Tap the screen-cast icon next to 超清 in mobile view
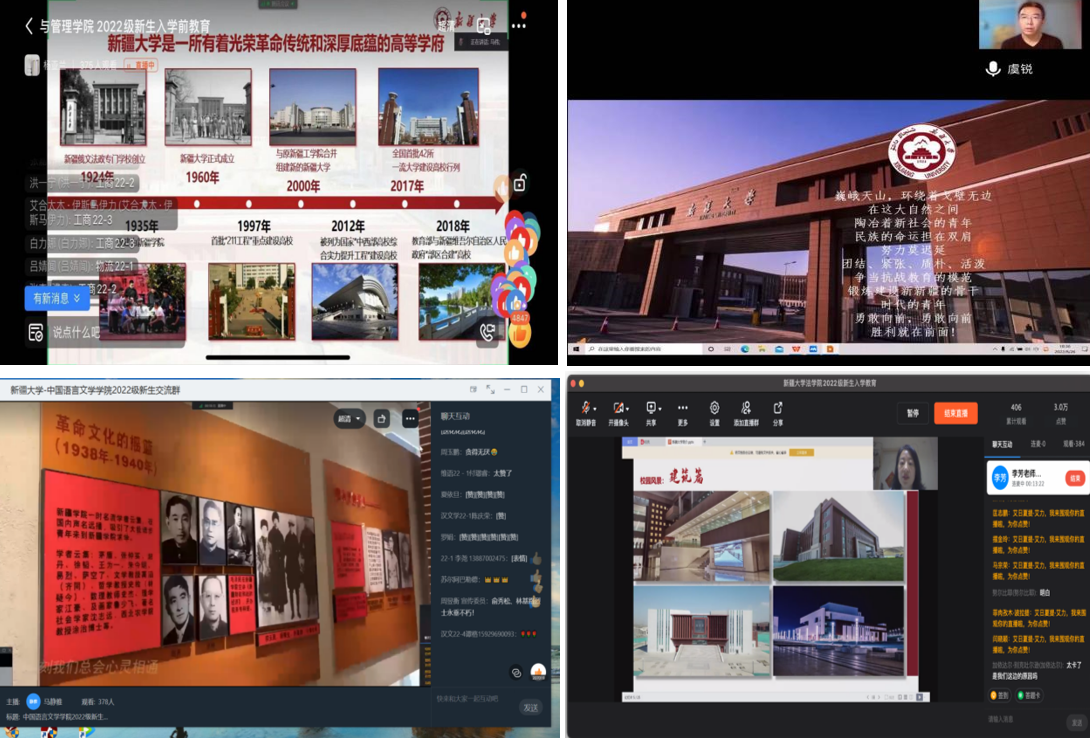The image size is (1090, 738). (x=484, y=26)
